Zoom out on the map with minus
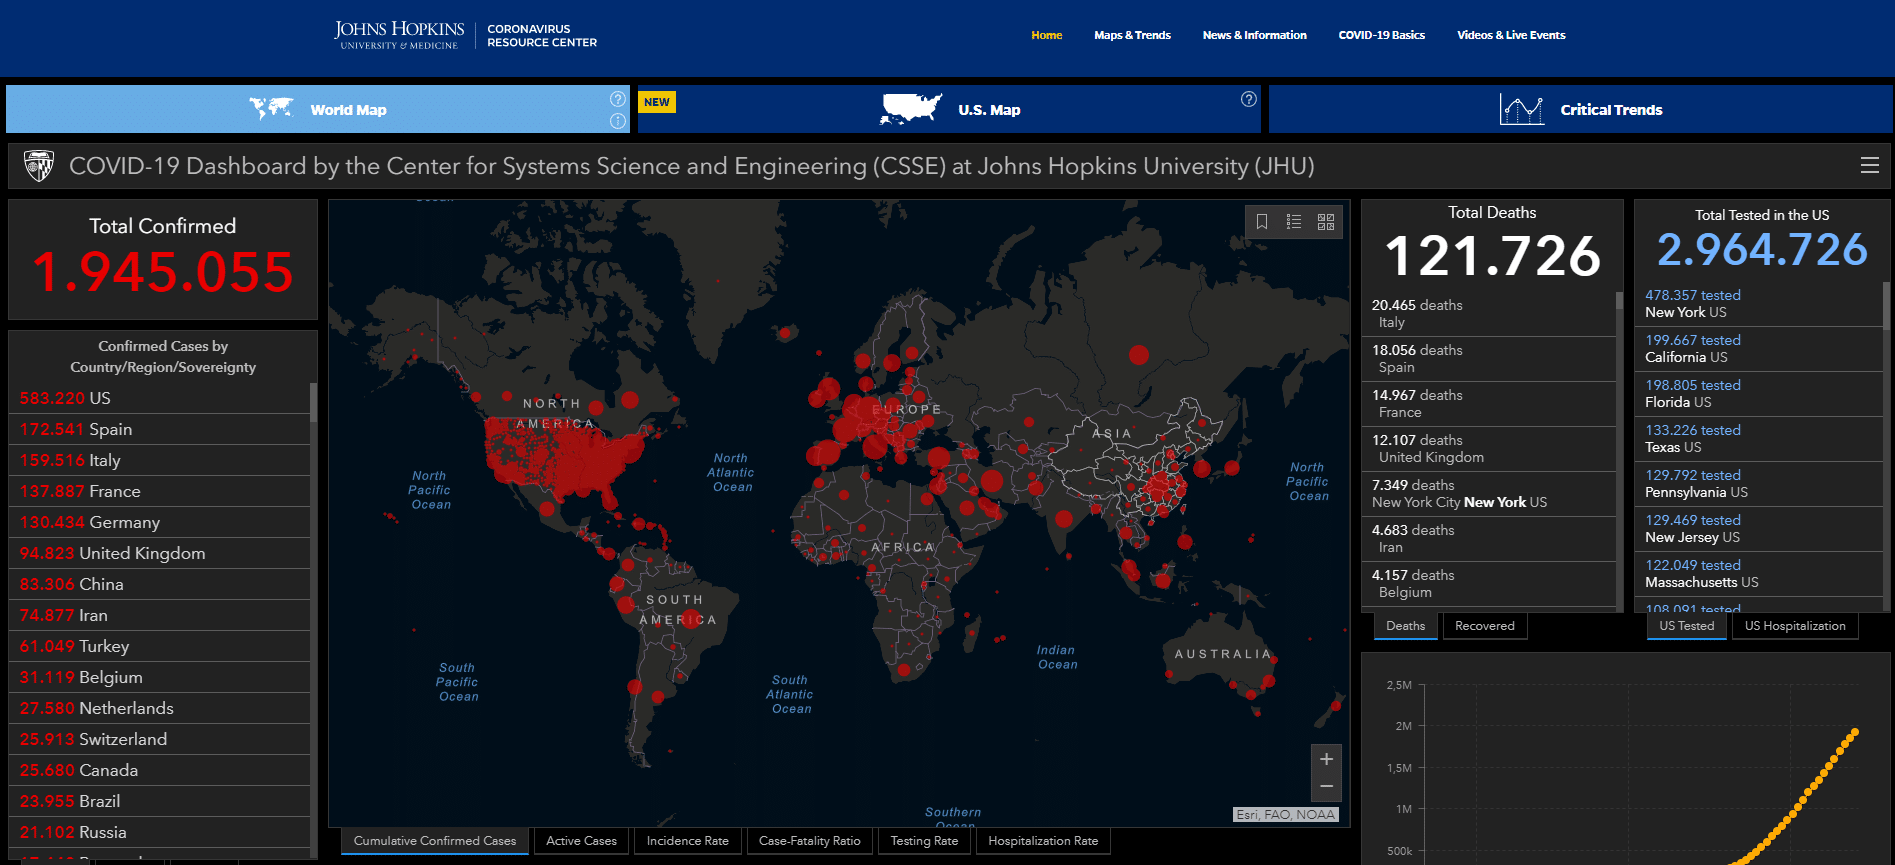 (x=1326, y=787)
